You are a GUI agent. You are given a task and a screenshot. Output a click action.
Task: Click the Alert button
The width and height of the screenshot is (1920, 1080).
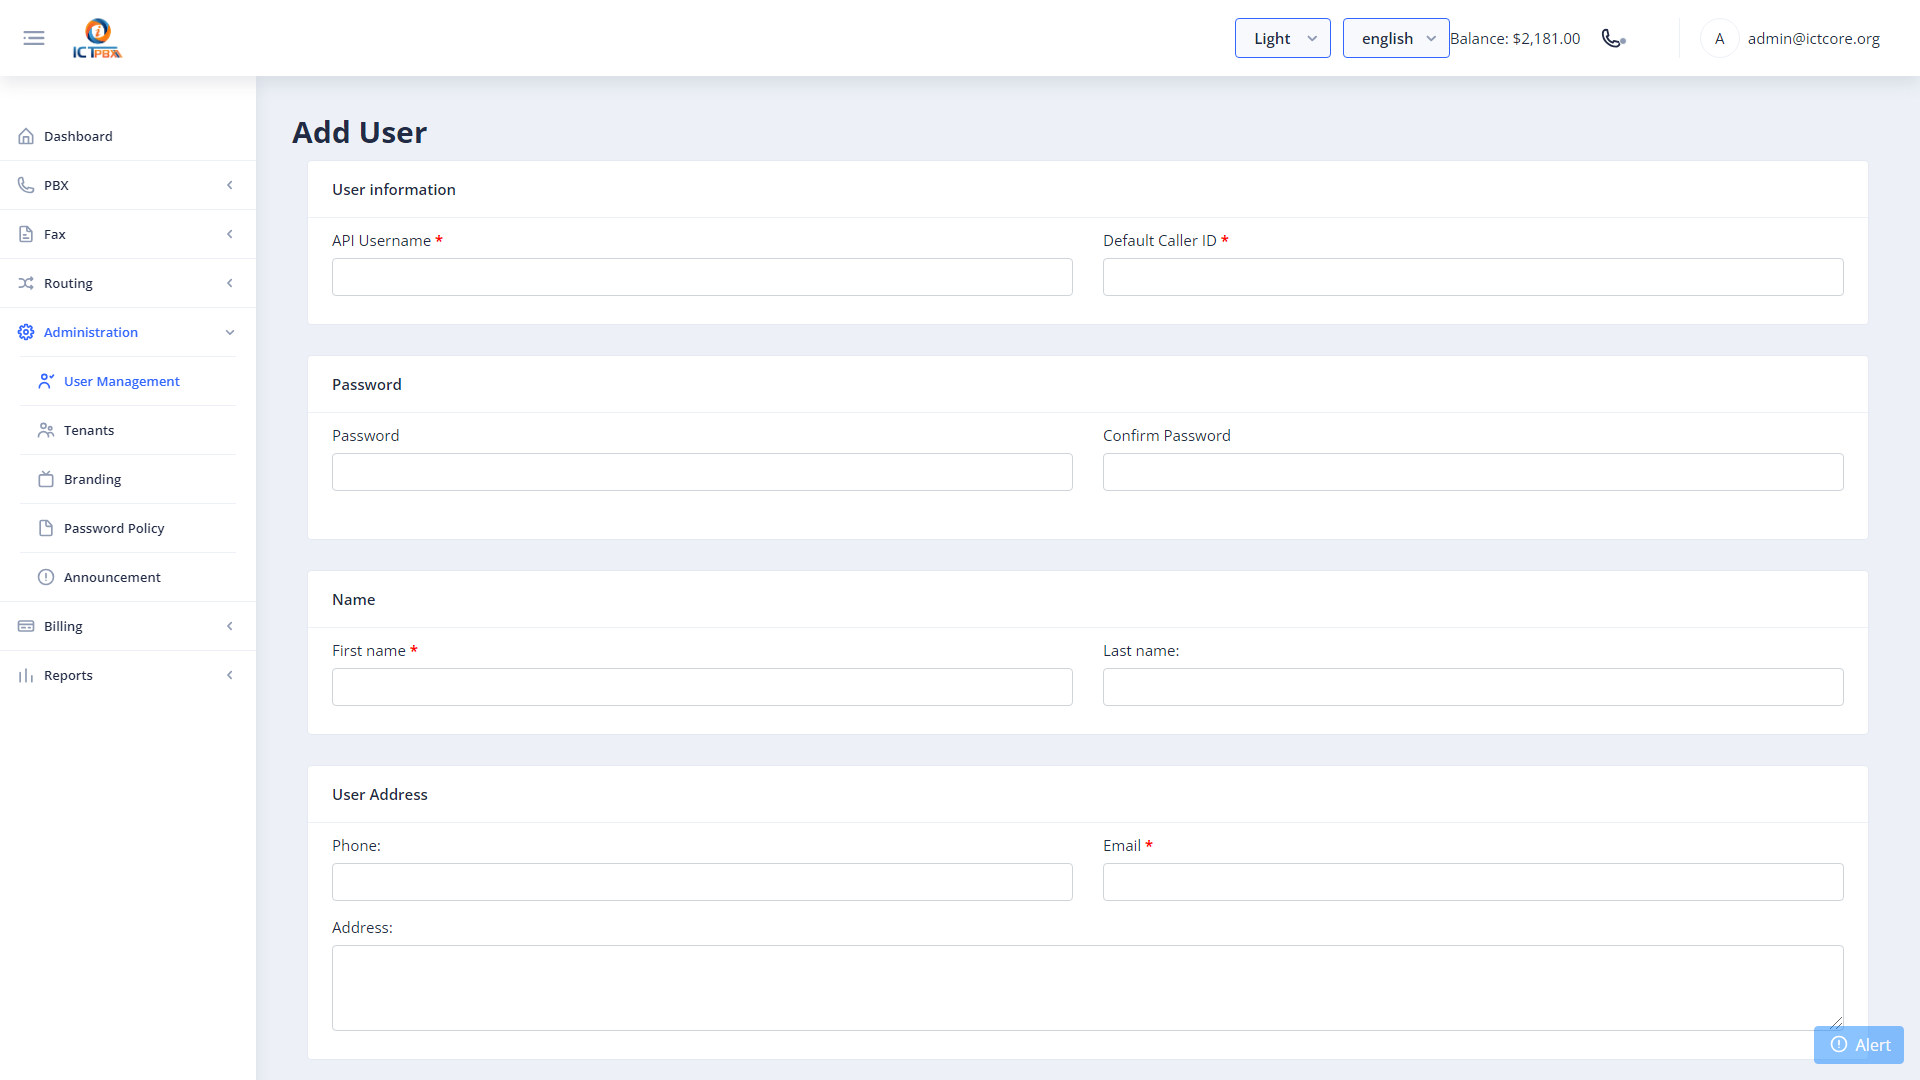click(x=1859, y=1045)
